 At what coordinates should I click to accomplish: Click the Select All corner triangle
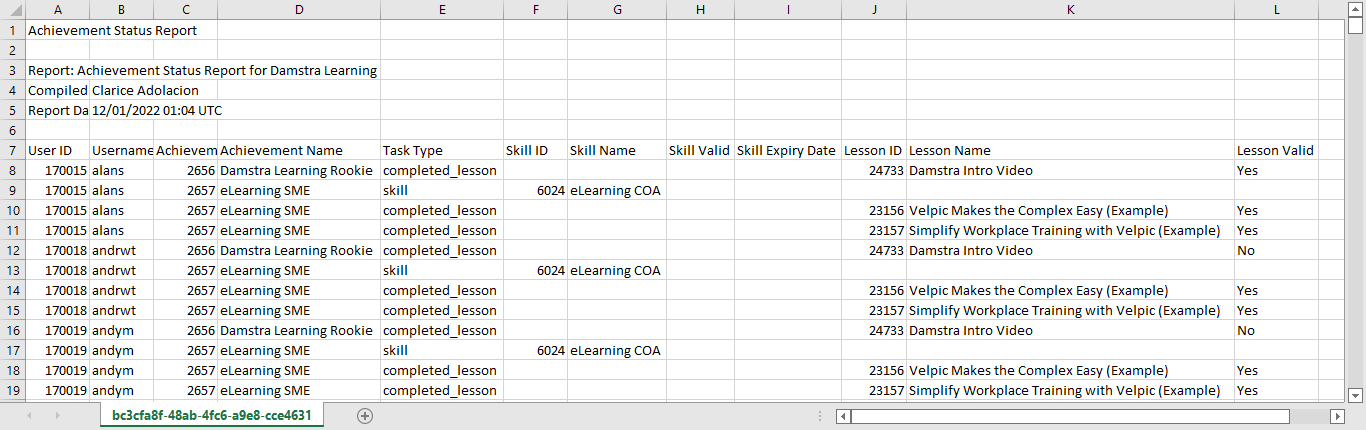12,9
